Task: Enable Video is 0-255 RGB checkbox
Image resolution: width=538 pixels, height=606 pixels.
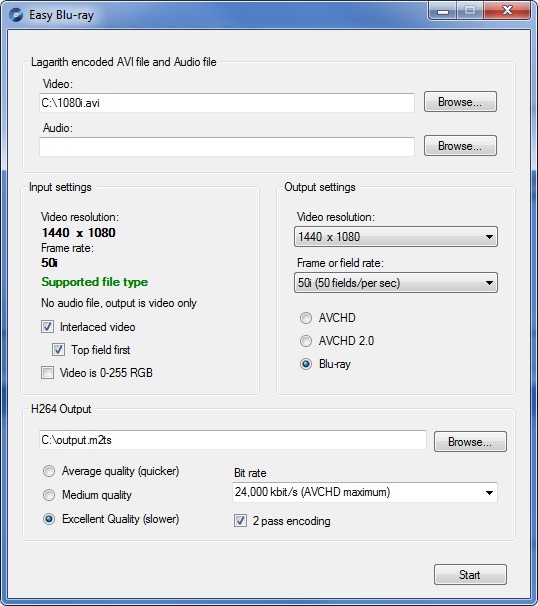Action: click(48, 373)
